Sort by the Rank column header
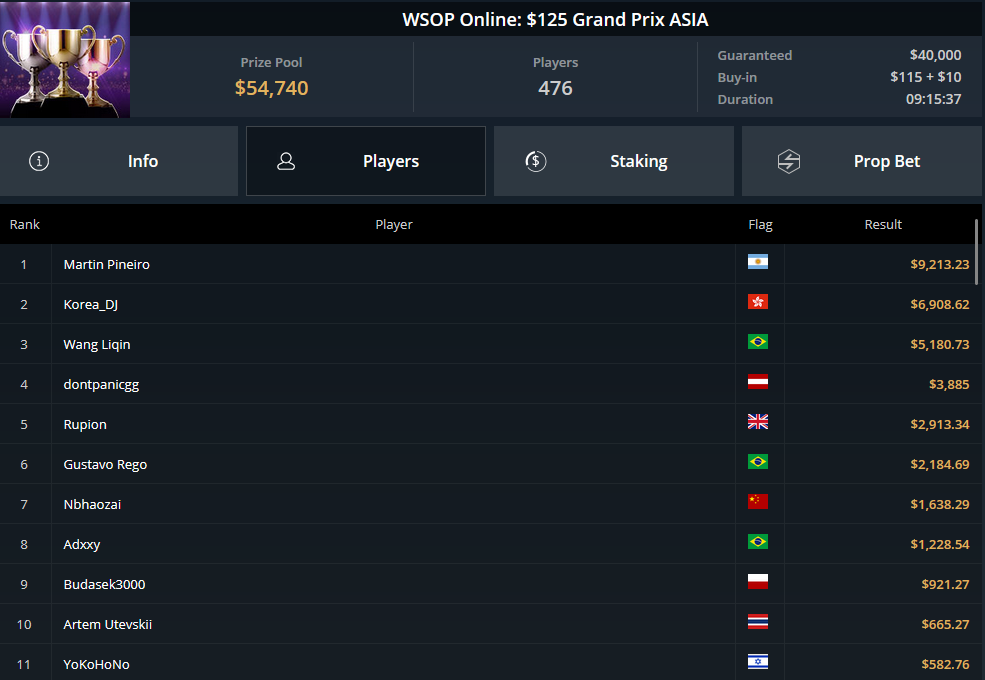The image size is (985, 680). pos(24,224)
